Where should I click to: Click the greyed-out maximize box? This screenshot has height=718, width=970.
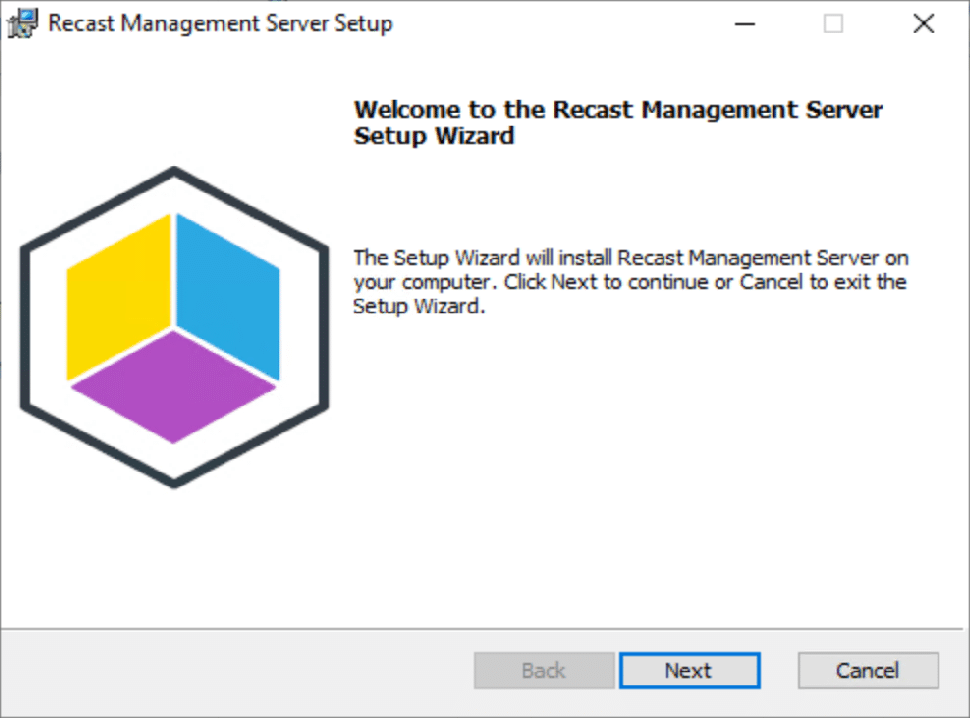click(833, 24)
